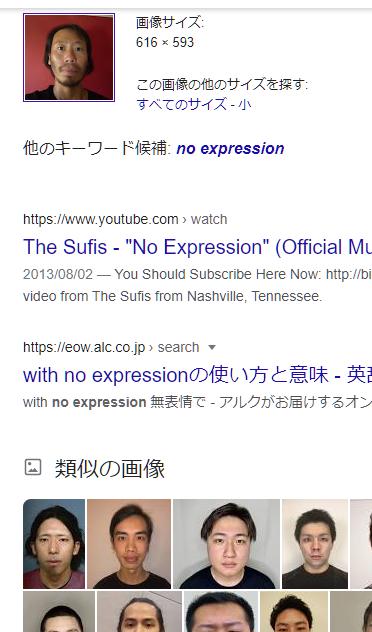Open The Sufis 'No Expression' YouTube result
This screenshot has width=372, height=632.
[197, 247]
